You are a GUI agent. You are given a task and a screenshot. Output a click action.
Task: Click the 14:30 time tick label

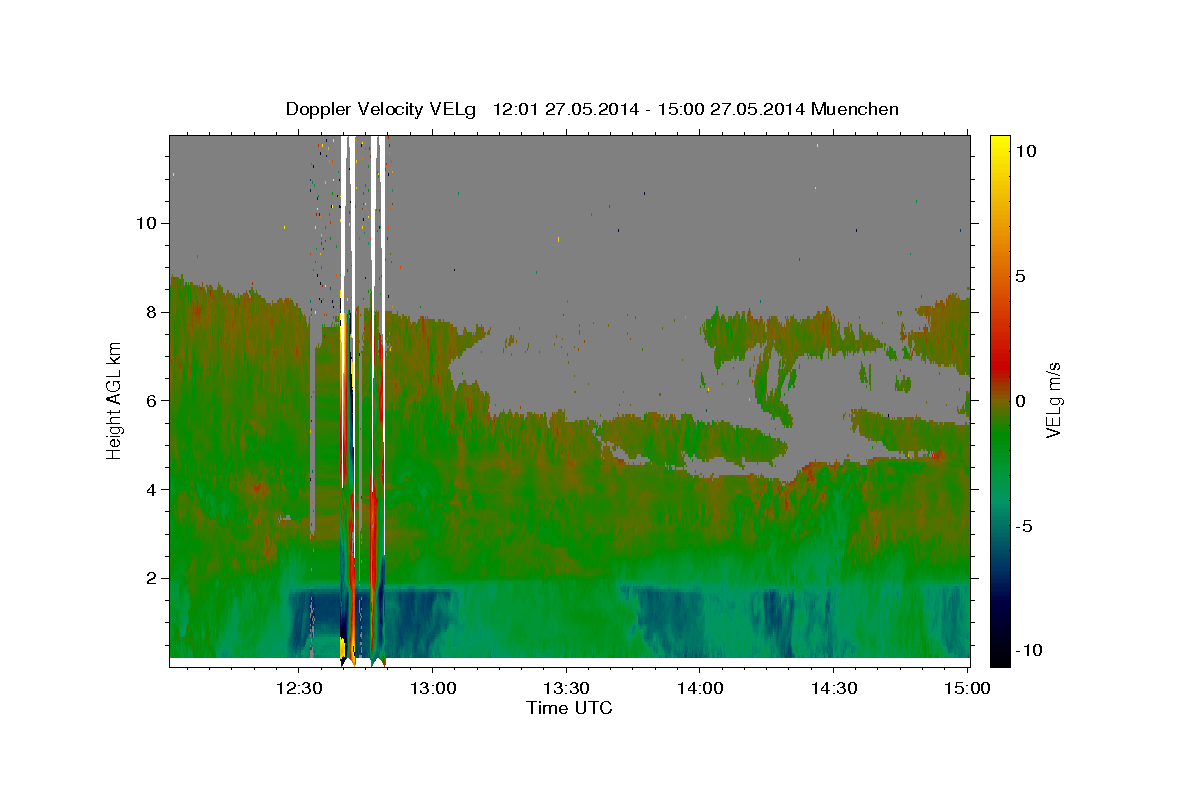point(833,688)
